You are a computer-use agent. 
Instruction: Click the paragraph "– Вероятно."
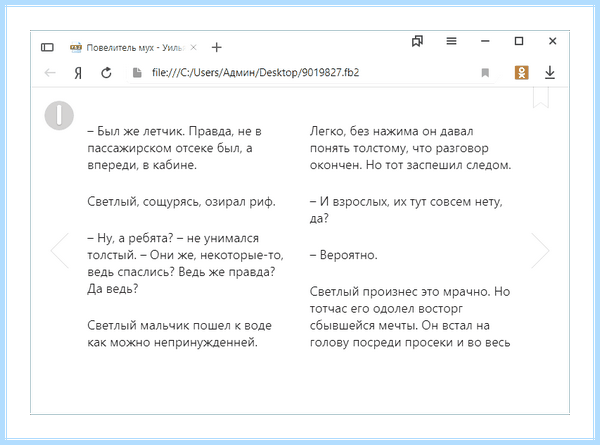point(344,255)
